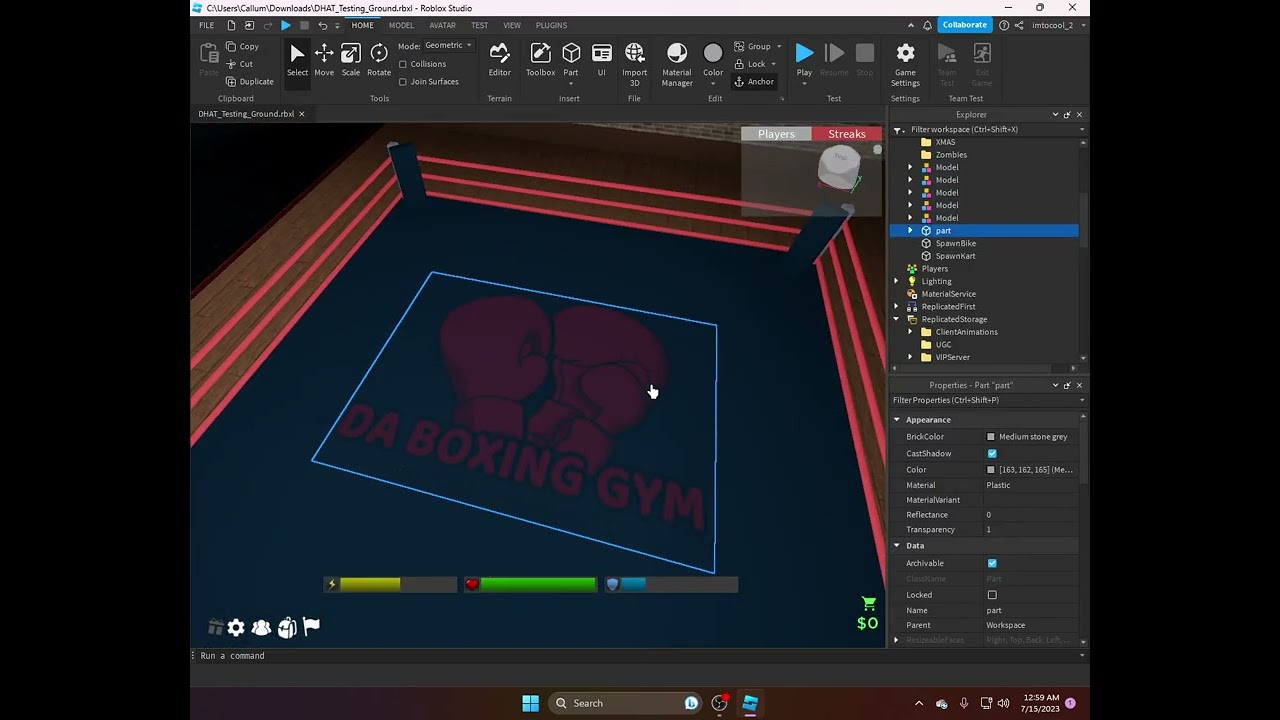Click the Roblox Studio taskbar icon
The image size is (1280, 720).
[x=750, y=703]
